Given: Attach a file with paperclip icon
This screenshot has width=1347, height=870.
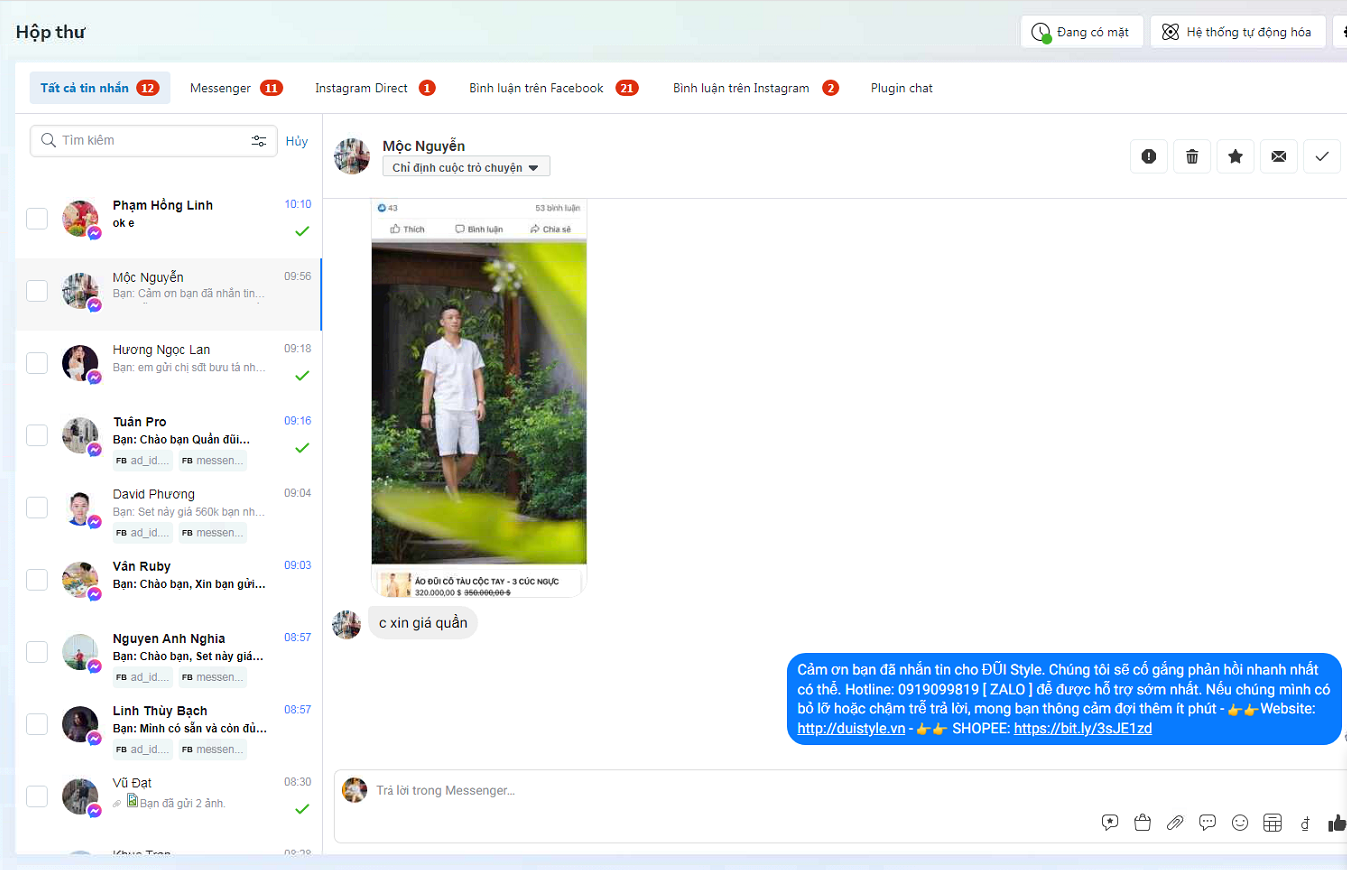Looking at the screenshot, I should click(1175, 823).
